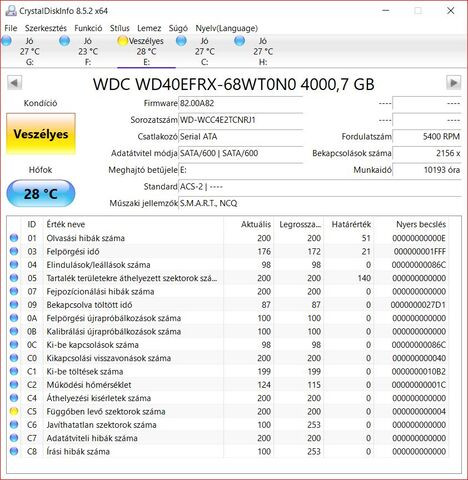
Task: Click status icon of Olvasási hibák száma row
Action: [x=14, y=238]
